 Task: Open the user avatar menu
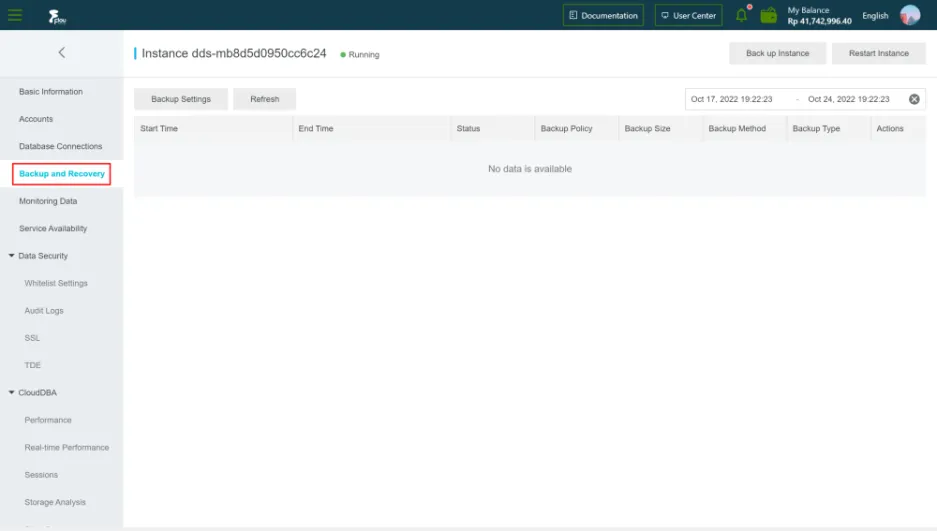point(910,15)
